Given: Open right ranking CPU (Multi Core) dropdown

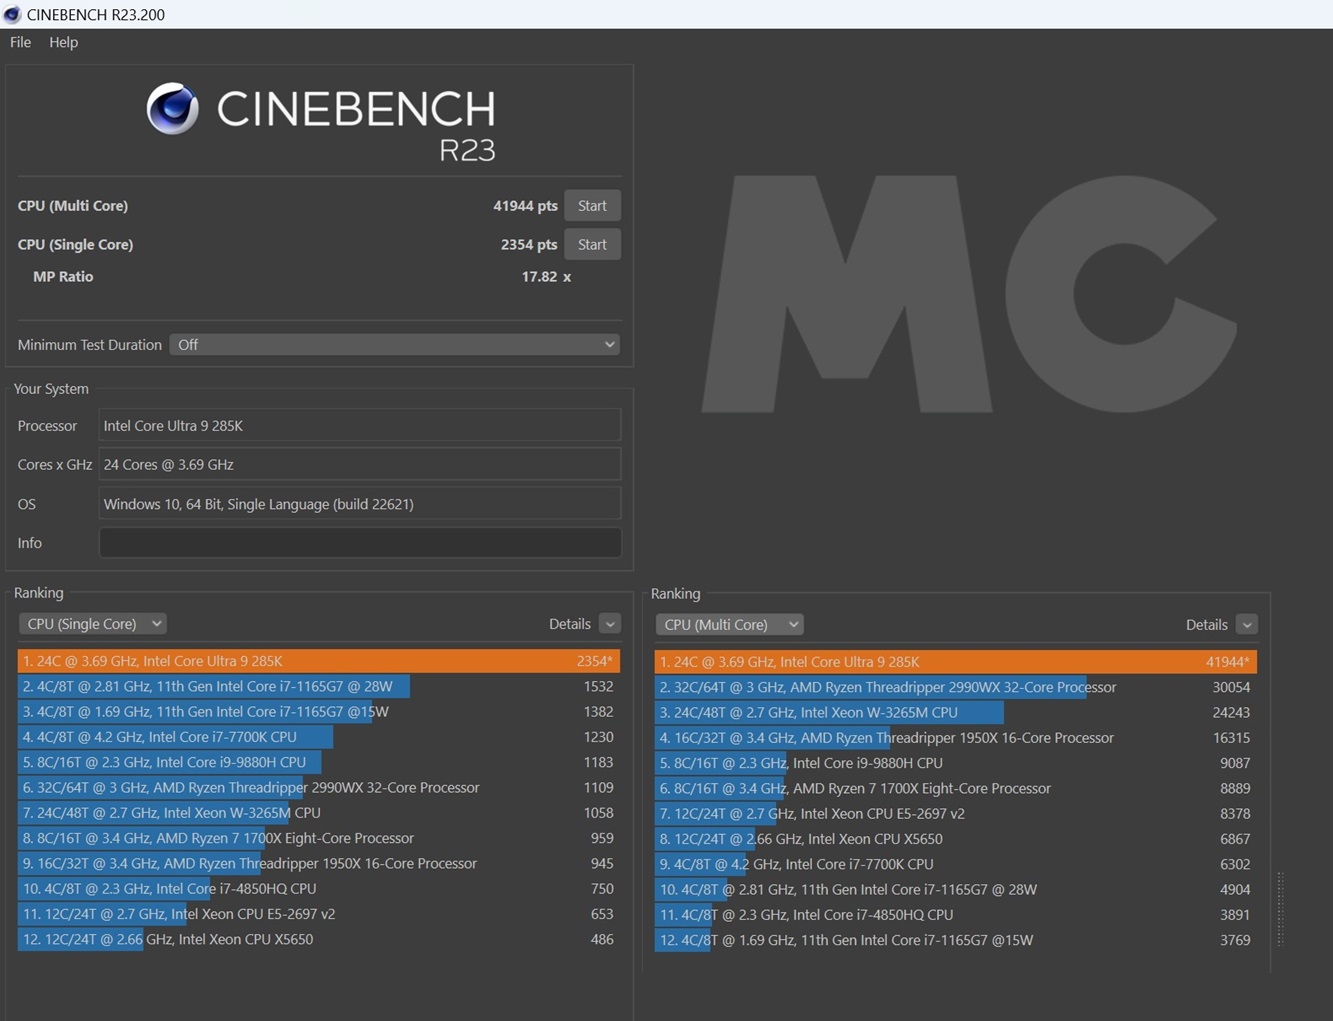Looking at the screenshot, I should tap(729, 624).
